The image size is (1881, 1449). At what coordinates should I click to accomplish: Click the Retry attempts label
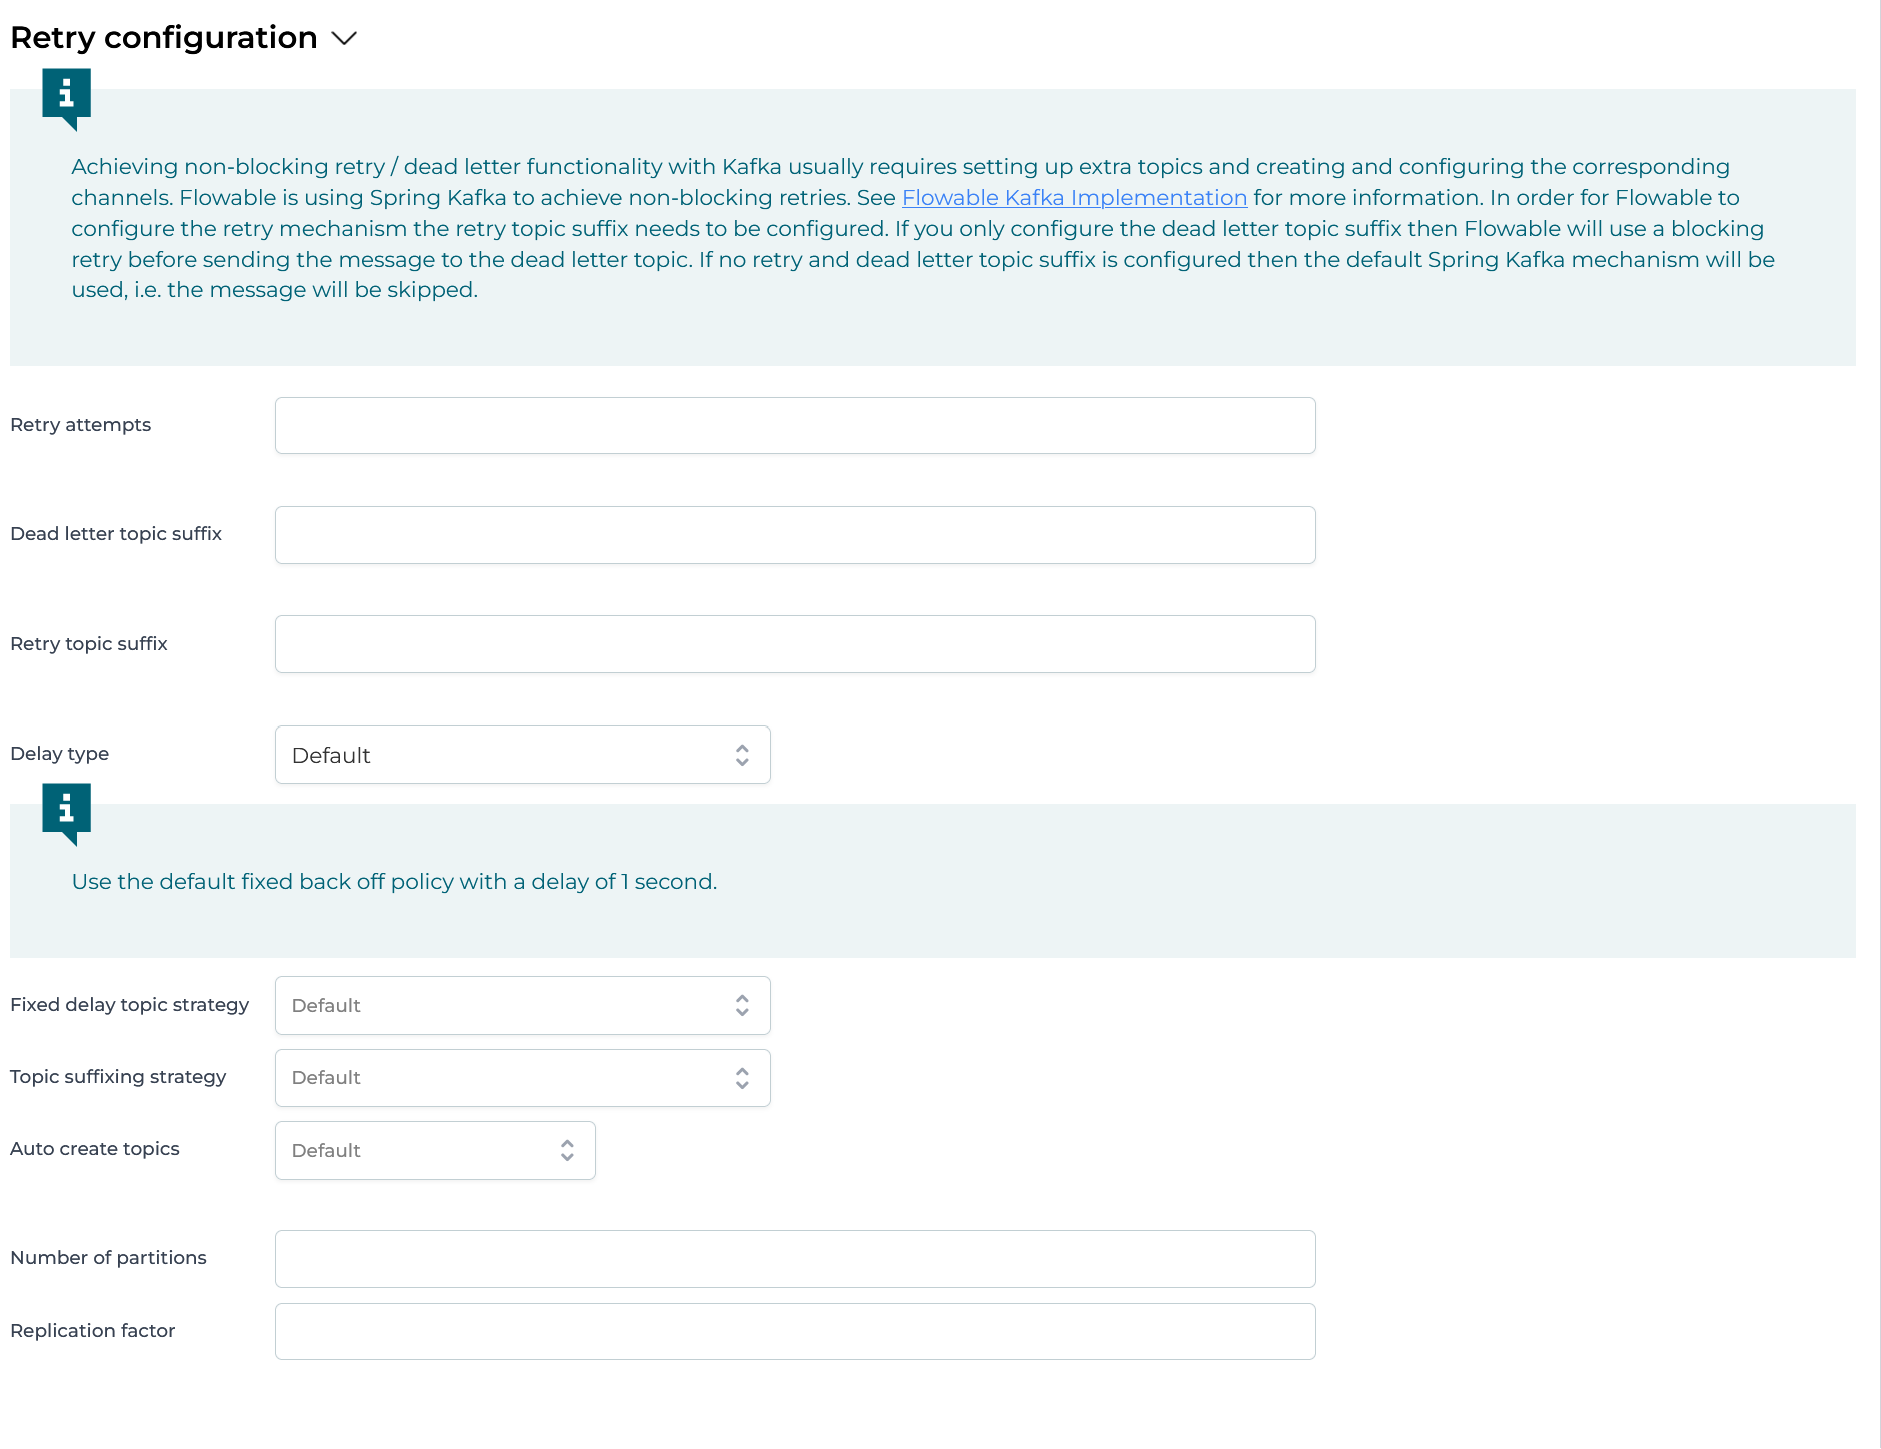tap(80, 424)
